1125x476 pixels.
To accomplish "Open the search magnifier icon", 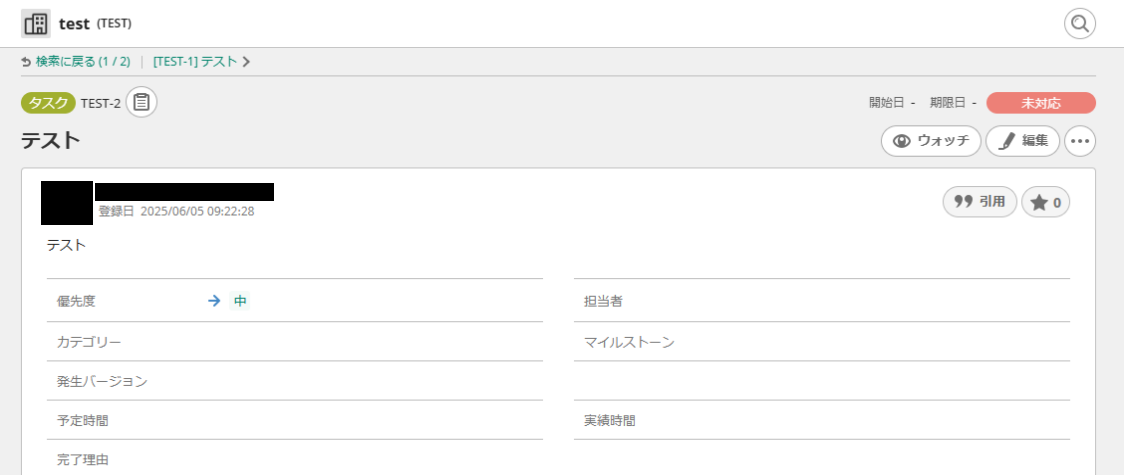I will point(1080,23).
